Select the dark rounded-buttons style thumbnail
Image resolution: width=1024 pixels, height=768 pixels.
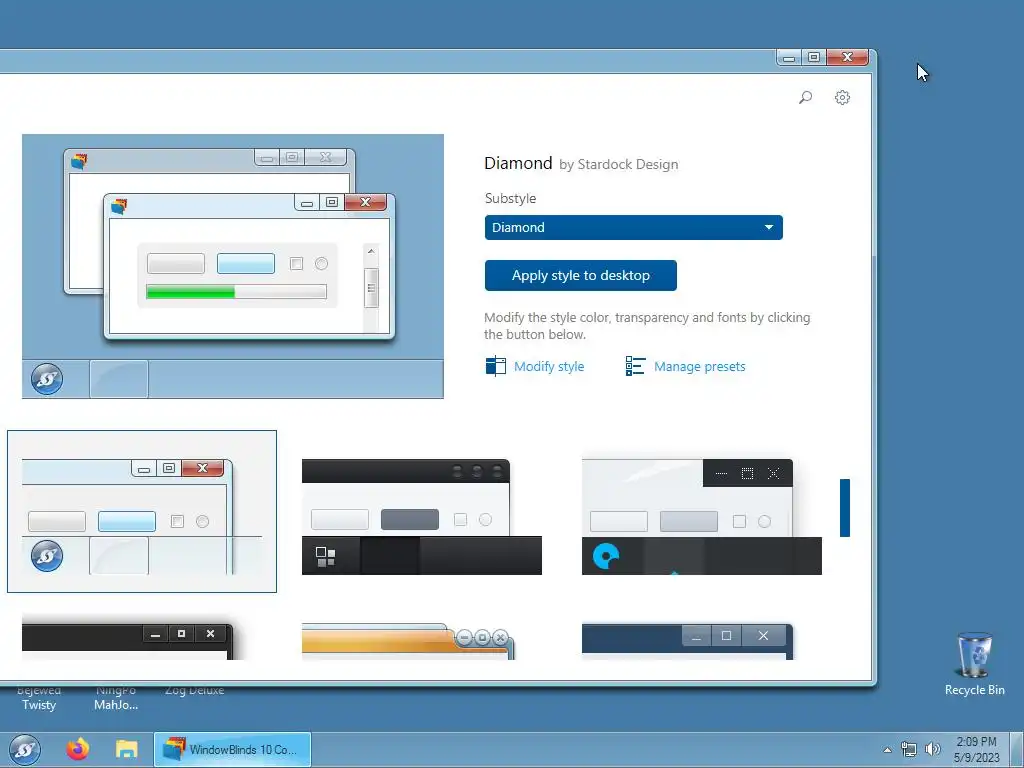tap(422, 517)
